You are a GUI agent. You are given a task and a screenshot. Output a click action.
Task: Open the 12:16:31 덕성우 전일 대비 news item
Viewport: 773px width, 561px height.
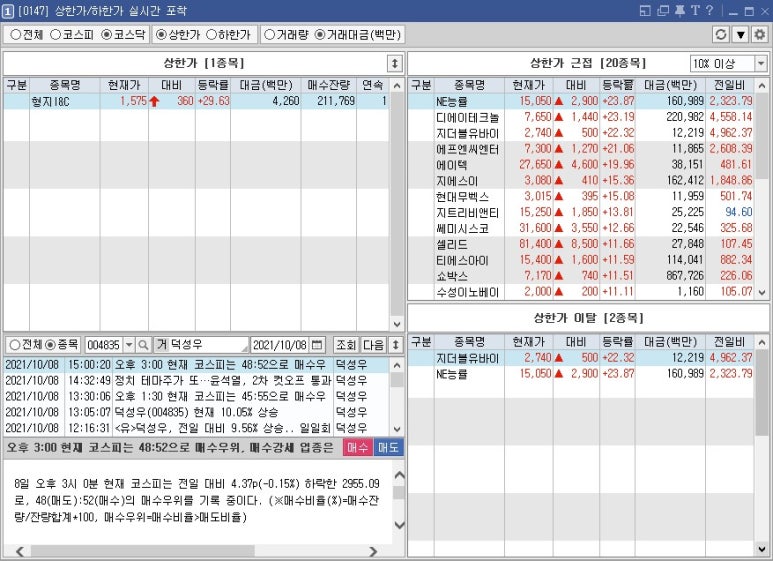point(196,427)
